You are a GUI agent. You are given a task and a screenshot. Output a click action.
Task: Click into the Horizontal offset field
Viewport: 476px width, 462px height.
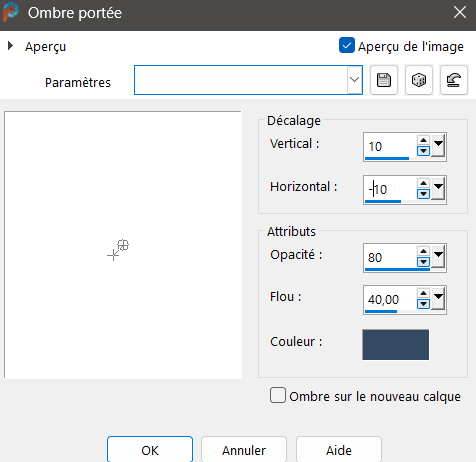(x=390, y=189)
